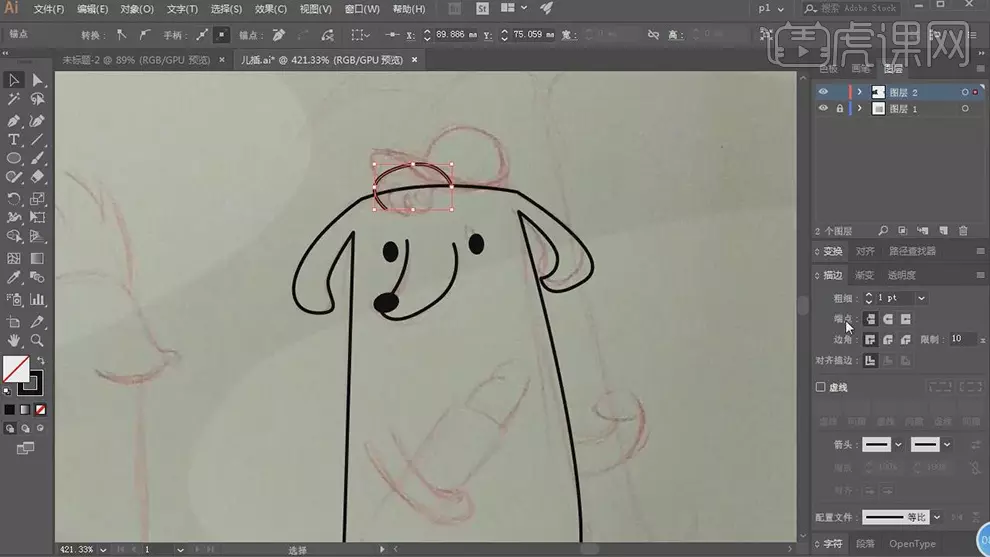Select the Pen tool
The height and width of the screenshot is (557, 990).
click(14, 120)
